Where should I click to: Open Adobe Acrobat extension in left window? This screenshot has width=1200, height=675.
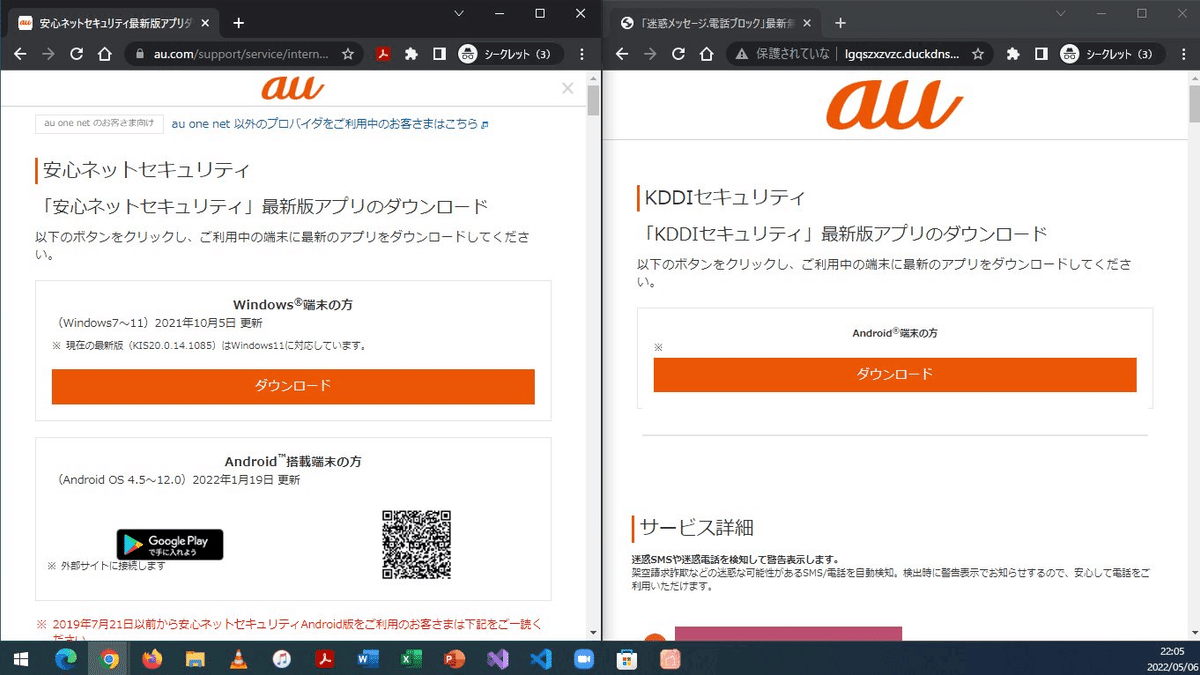point(382,54)
